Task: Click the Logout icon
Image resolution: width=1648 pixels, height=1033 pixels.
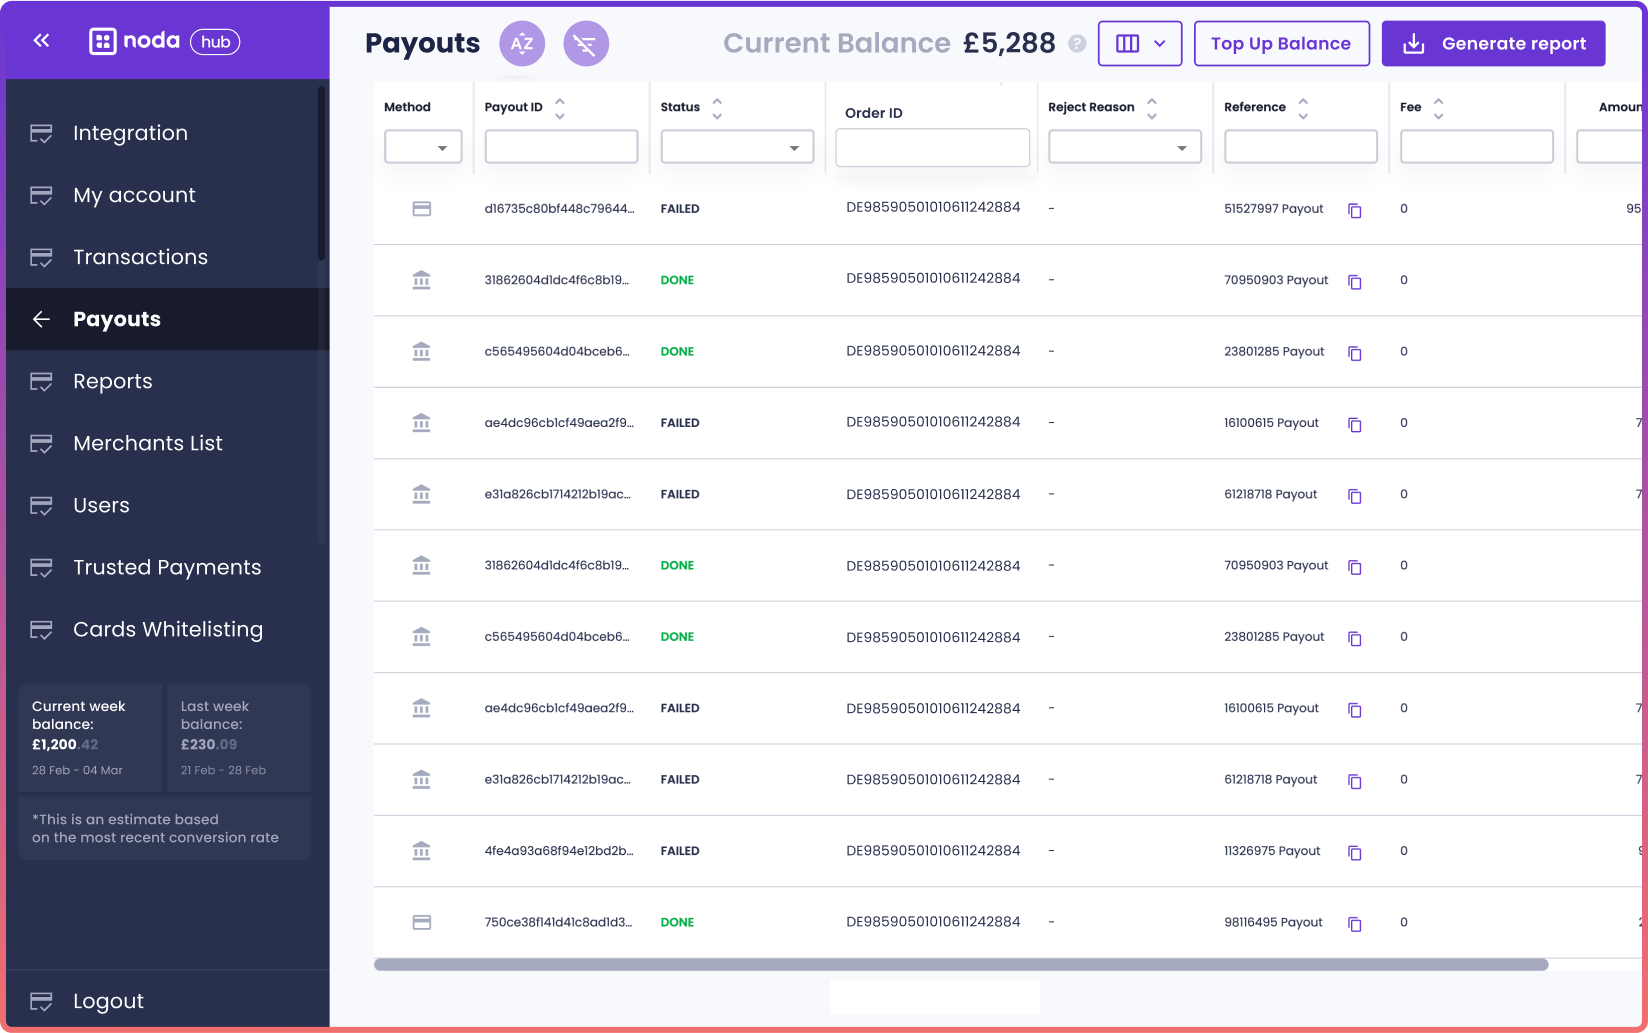Action: (41, 1001)
